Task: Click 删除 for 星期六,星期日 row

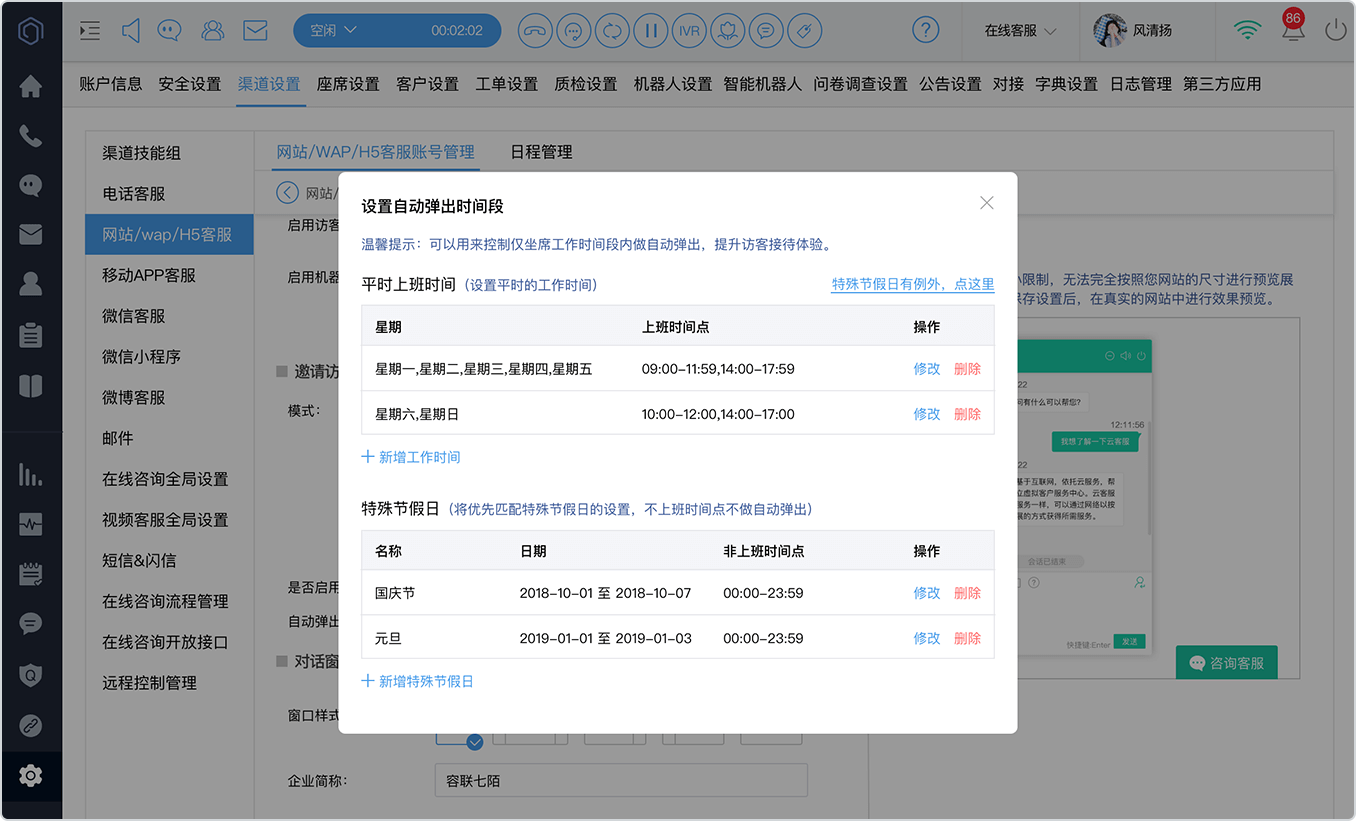Action: click(967, 414)
